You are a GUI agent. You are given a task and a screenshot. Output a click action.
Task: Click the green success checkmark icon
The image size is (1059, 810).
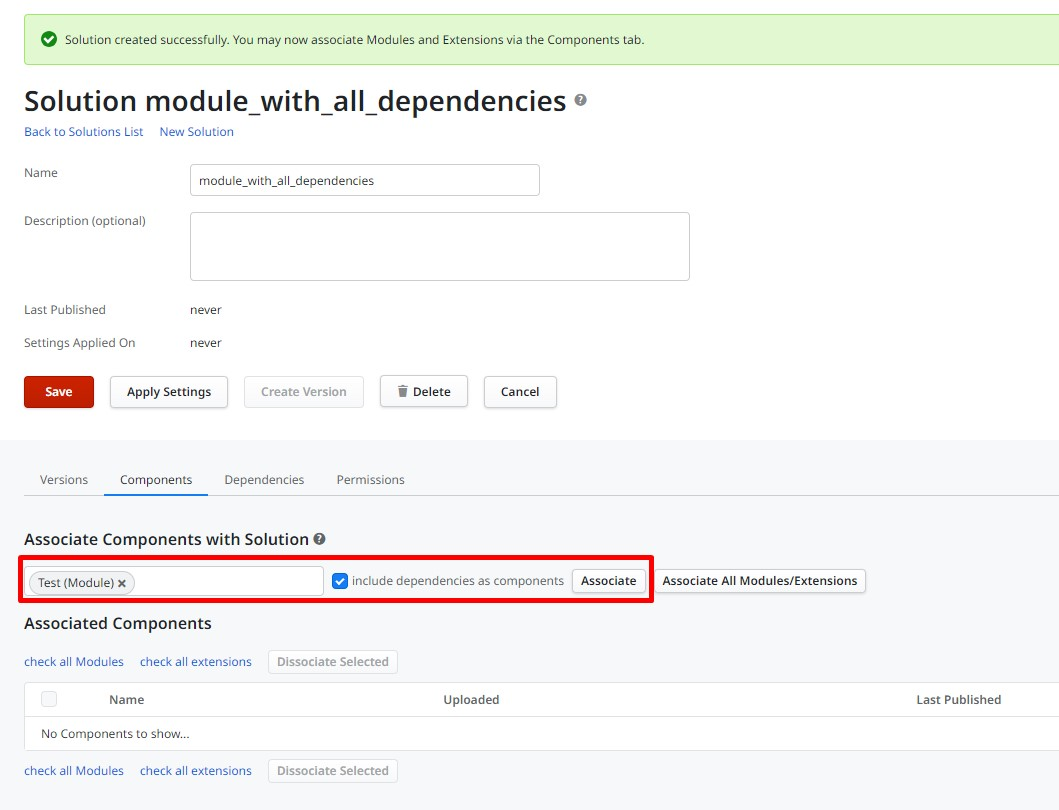(x=49, y=39)
